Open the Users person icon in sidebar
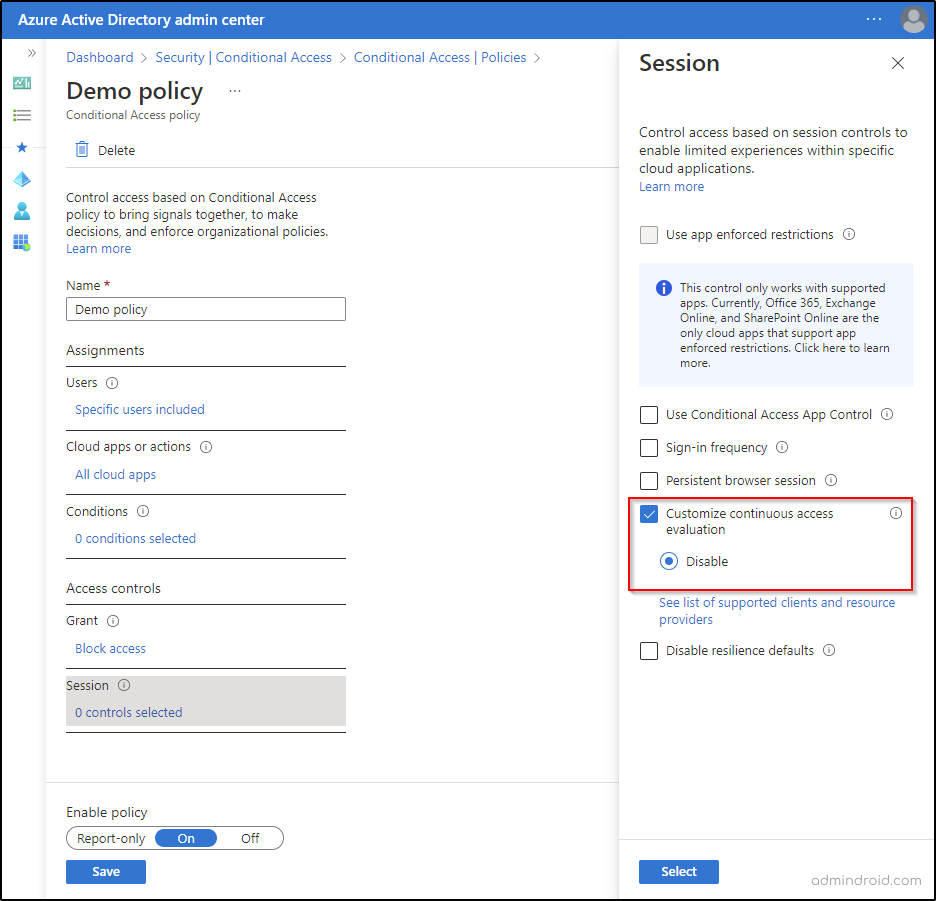The width and height of the screenshot is (936, 901). 22,211
